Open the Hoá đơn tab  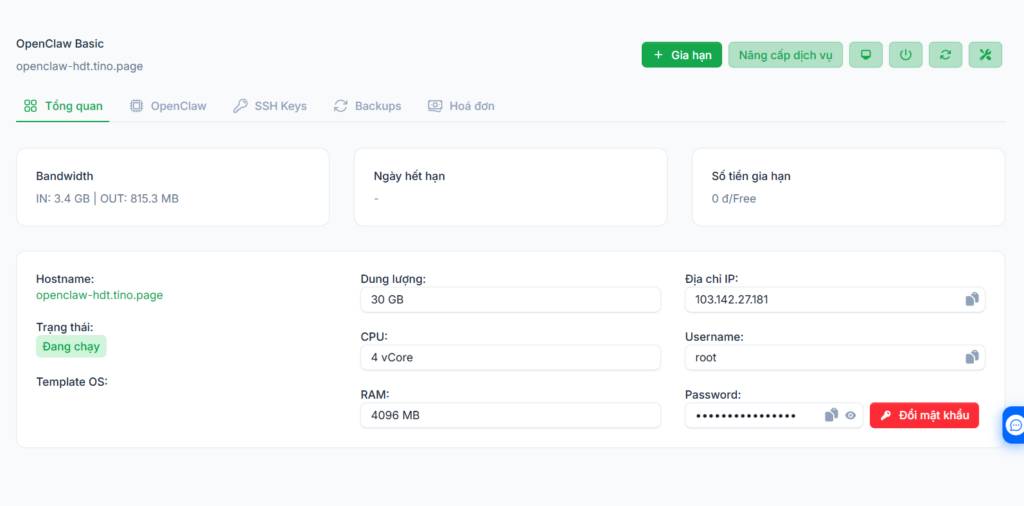(x=461, y=106)
